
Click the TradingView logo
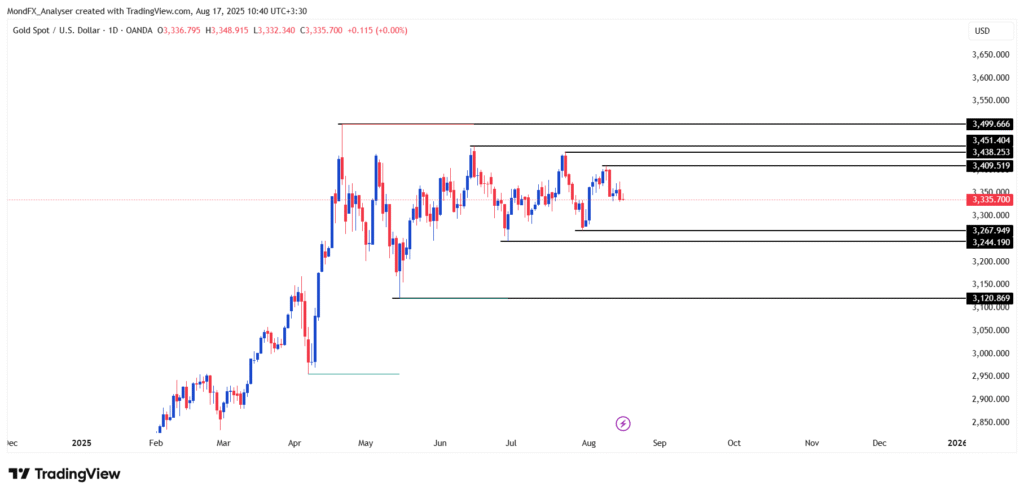click(64, 474)
